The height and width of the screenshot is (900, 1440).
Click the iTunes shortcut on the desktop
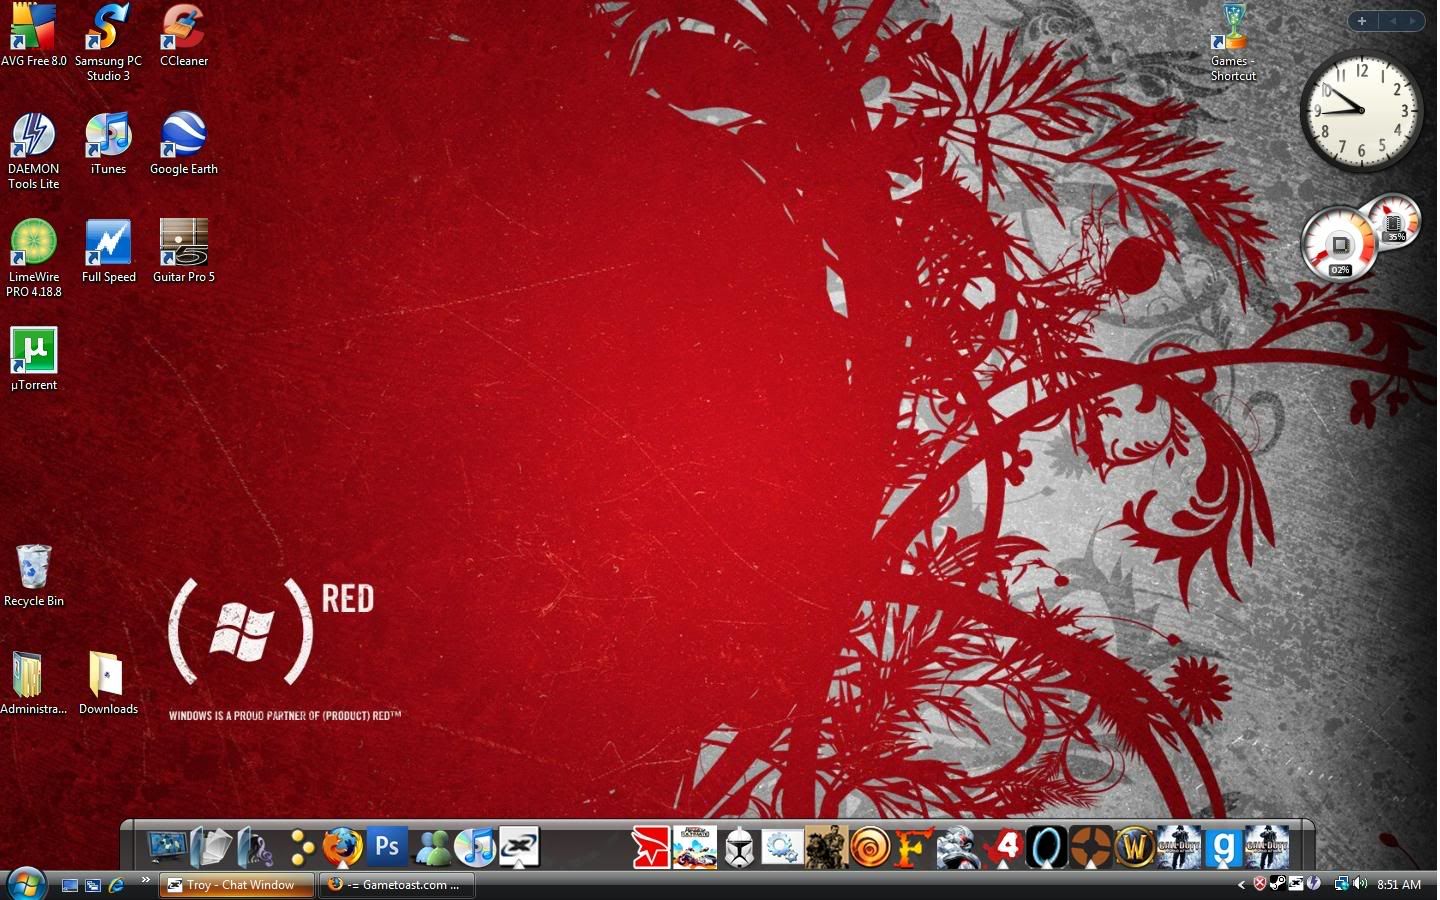[x=108, y=143]
